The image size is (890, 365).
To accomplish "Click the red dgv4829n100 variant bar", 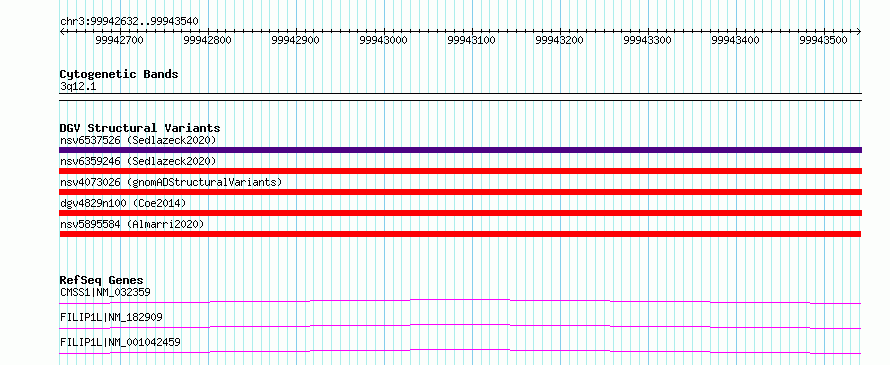I will point(460,213).
